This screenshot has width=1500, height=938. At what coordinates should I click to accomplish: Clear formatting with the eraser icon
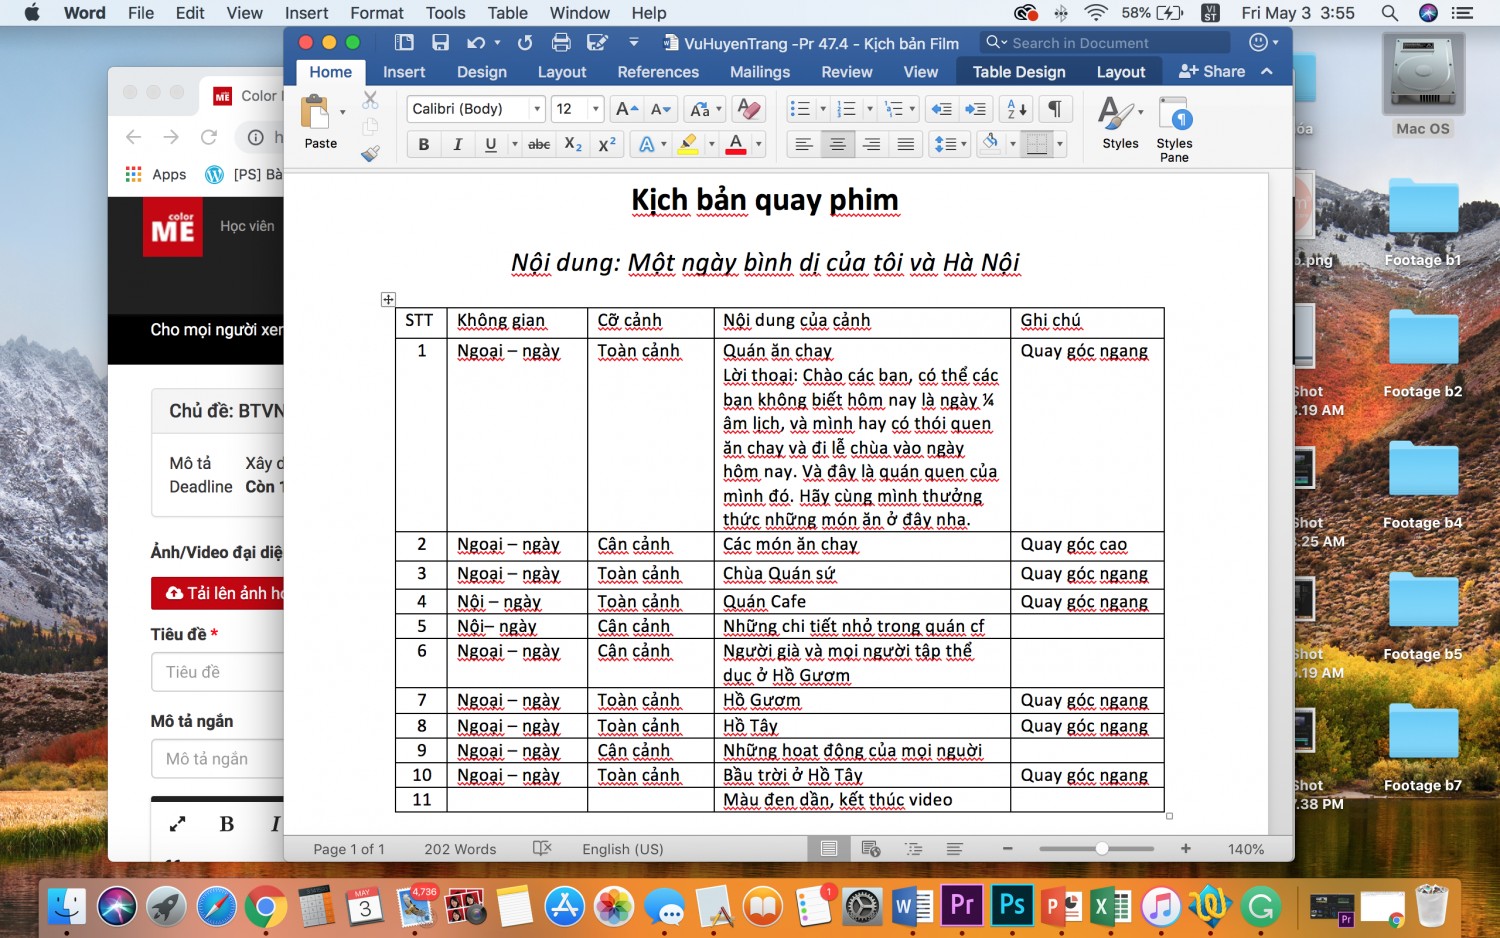pos(748,108)
